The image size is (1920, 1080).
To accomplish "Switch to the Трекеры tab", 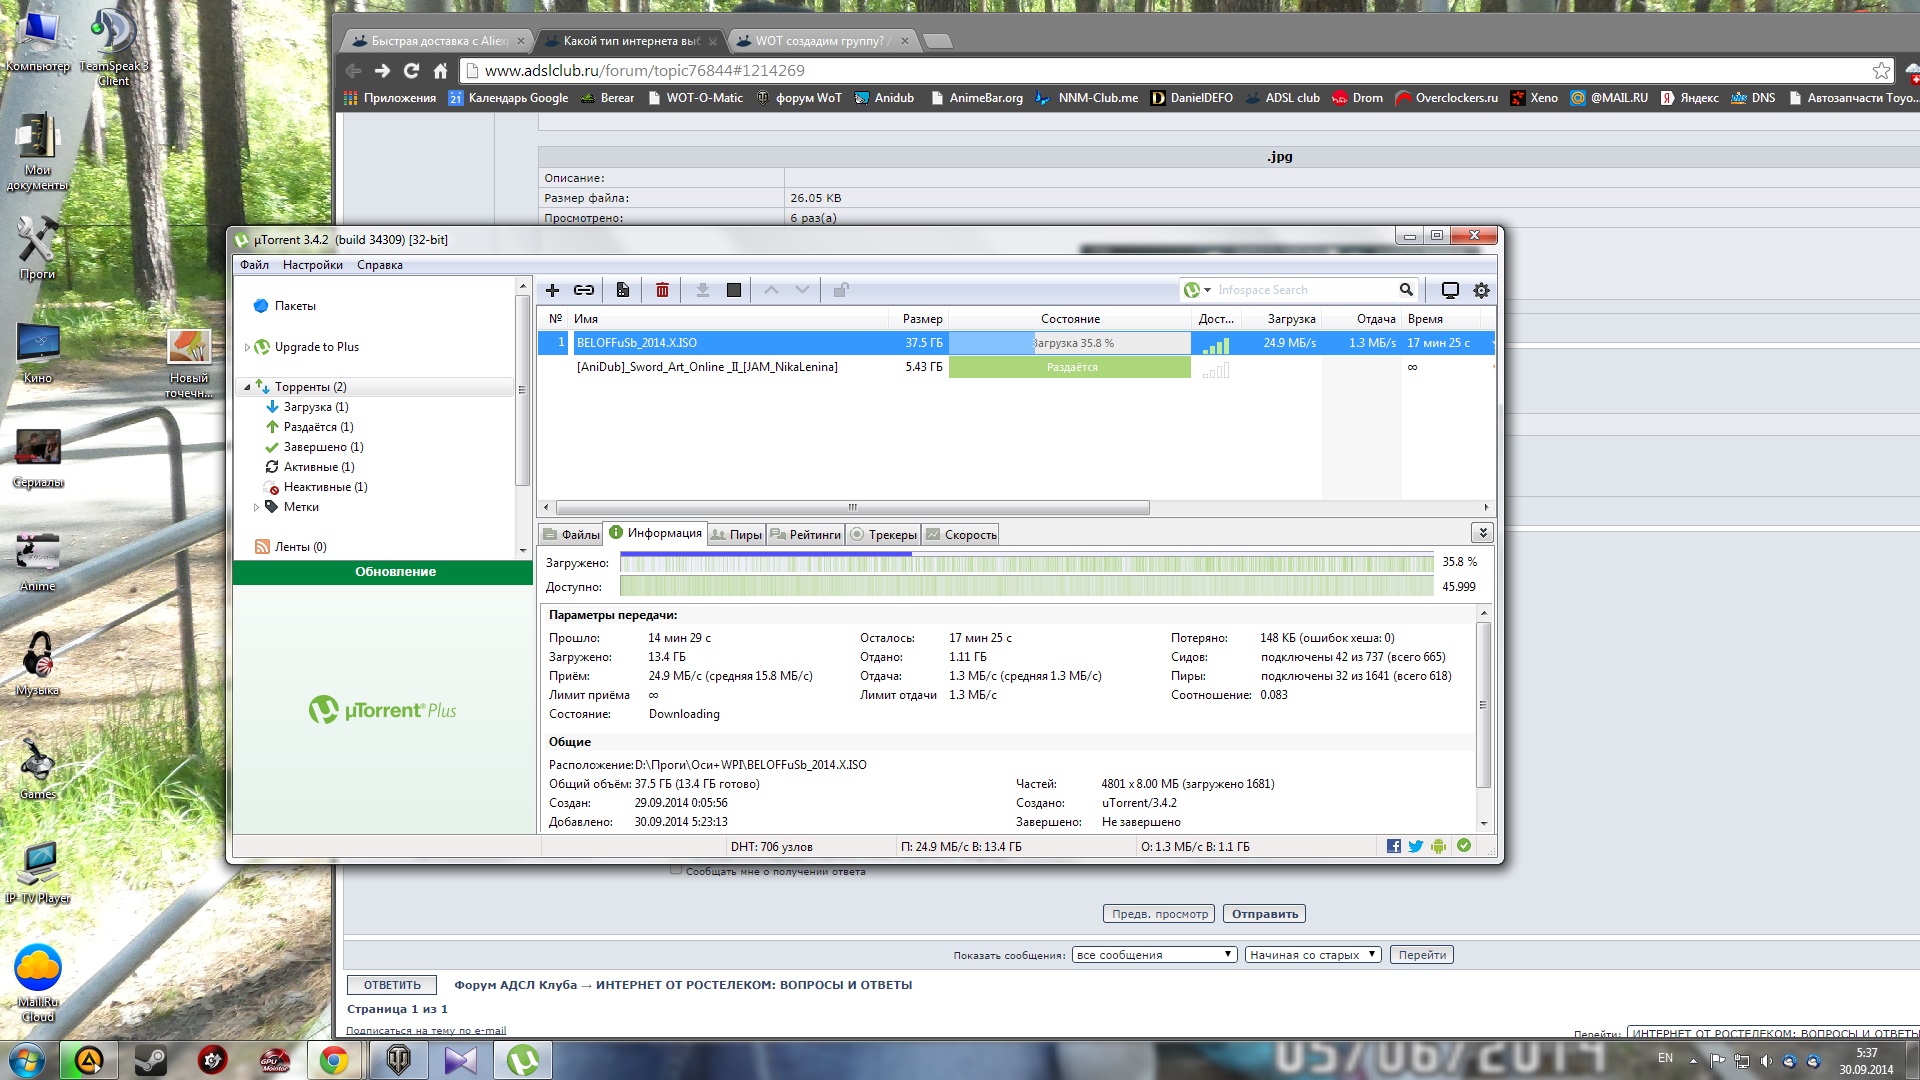I will point(883,535).
